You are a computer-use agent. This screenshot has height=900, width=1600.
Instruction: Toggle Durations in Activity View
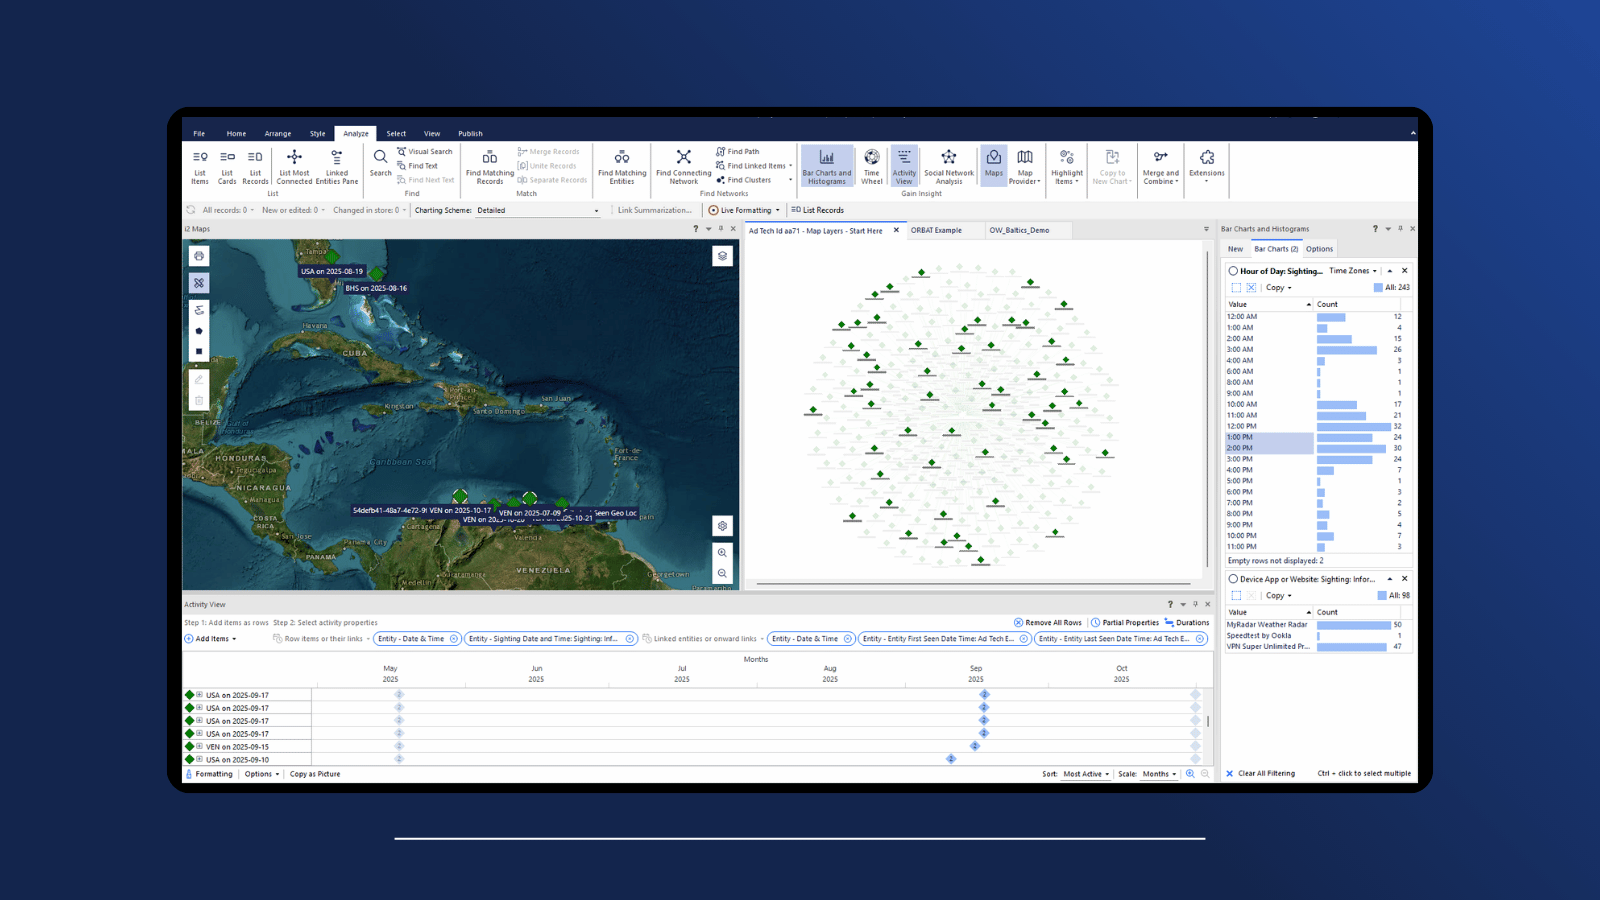1187,622
